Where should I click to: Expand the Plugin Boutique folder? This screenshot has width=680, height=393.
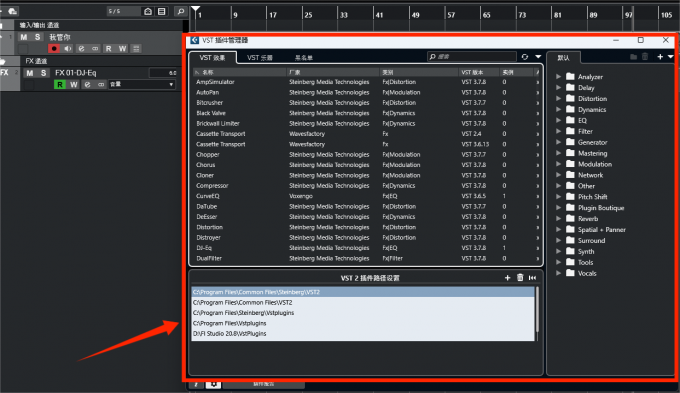click(559, 208)
